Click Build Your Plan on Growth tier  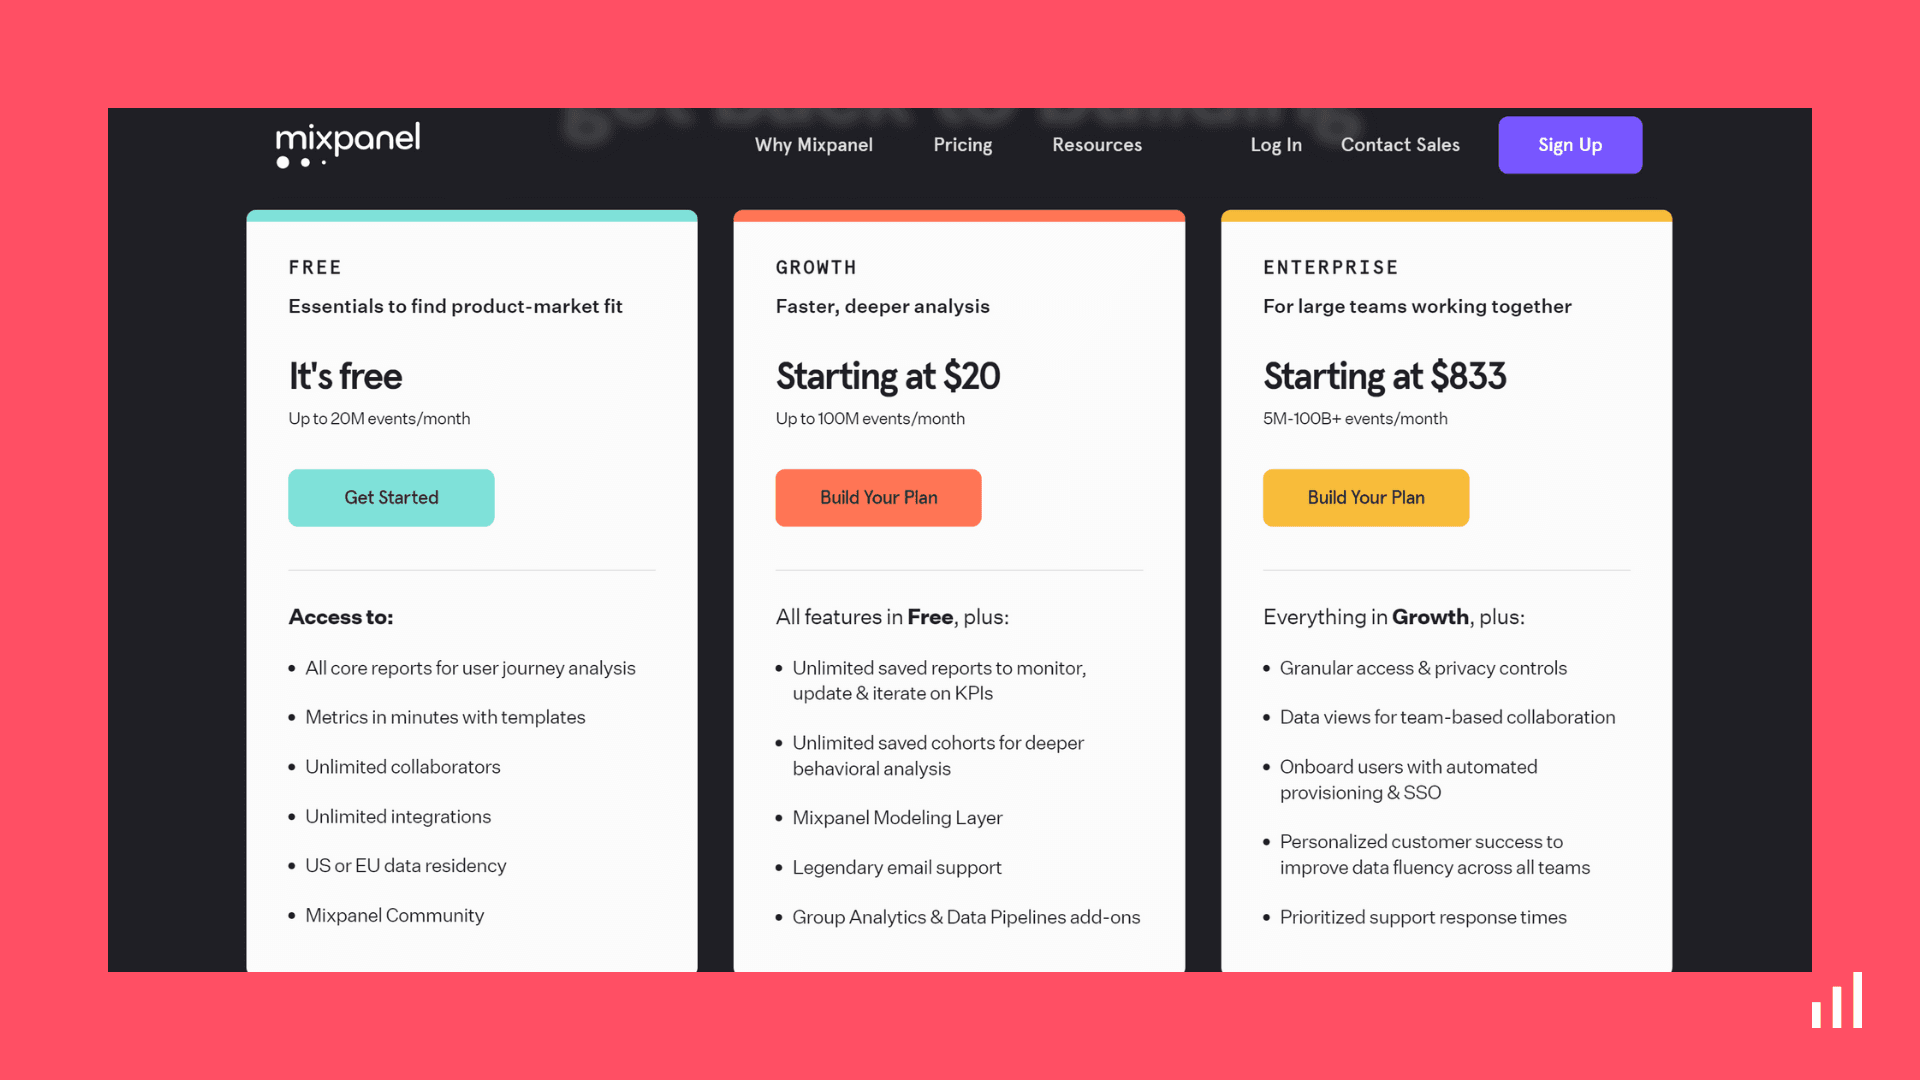coord(878,497)
